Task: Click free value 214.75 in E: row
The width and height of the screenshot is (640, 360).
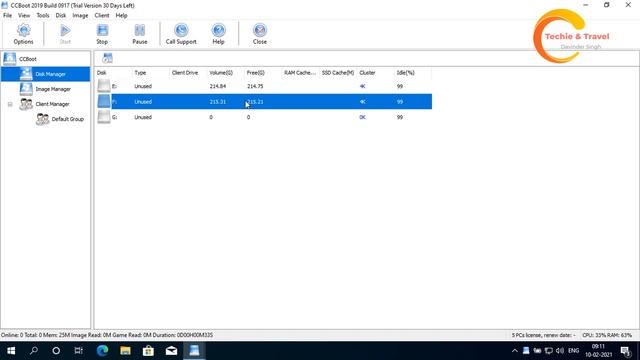Action: coord(255,87)
